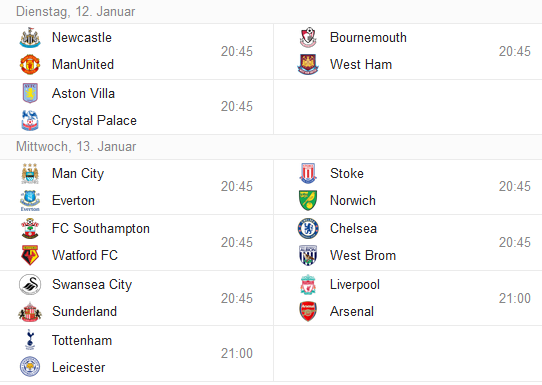542x385 pixels.
Task: Click the Crystal Palace eagle crest
Action: pos(30,121)
